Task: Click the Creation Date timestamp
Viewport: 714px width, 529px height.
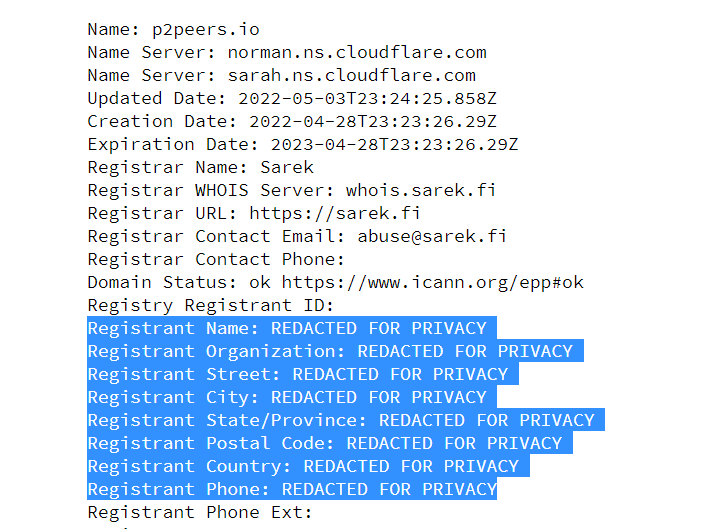Action: click(373, 121)
